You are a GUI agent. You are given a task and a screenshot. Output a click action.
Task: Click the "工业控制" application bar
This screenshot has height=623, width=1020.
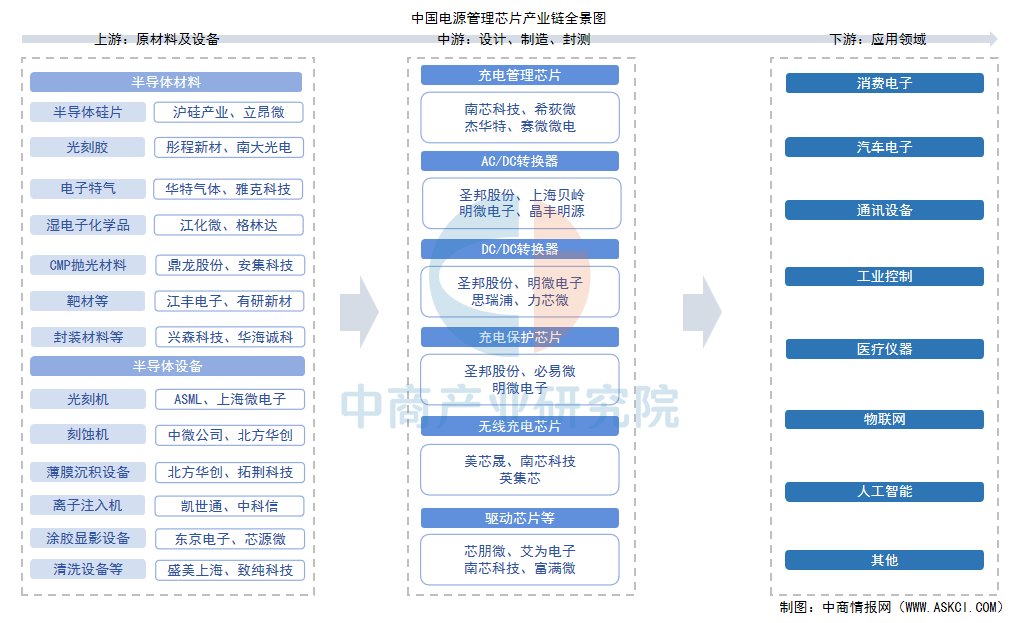click(x=884, y=276)
